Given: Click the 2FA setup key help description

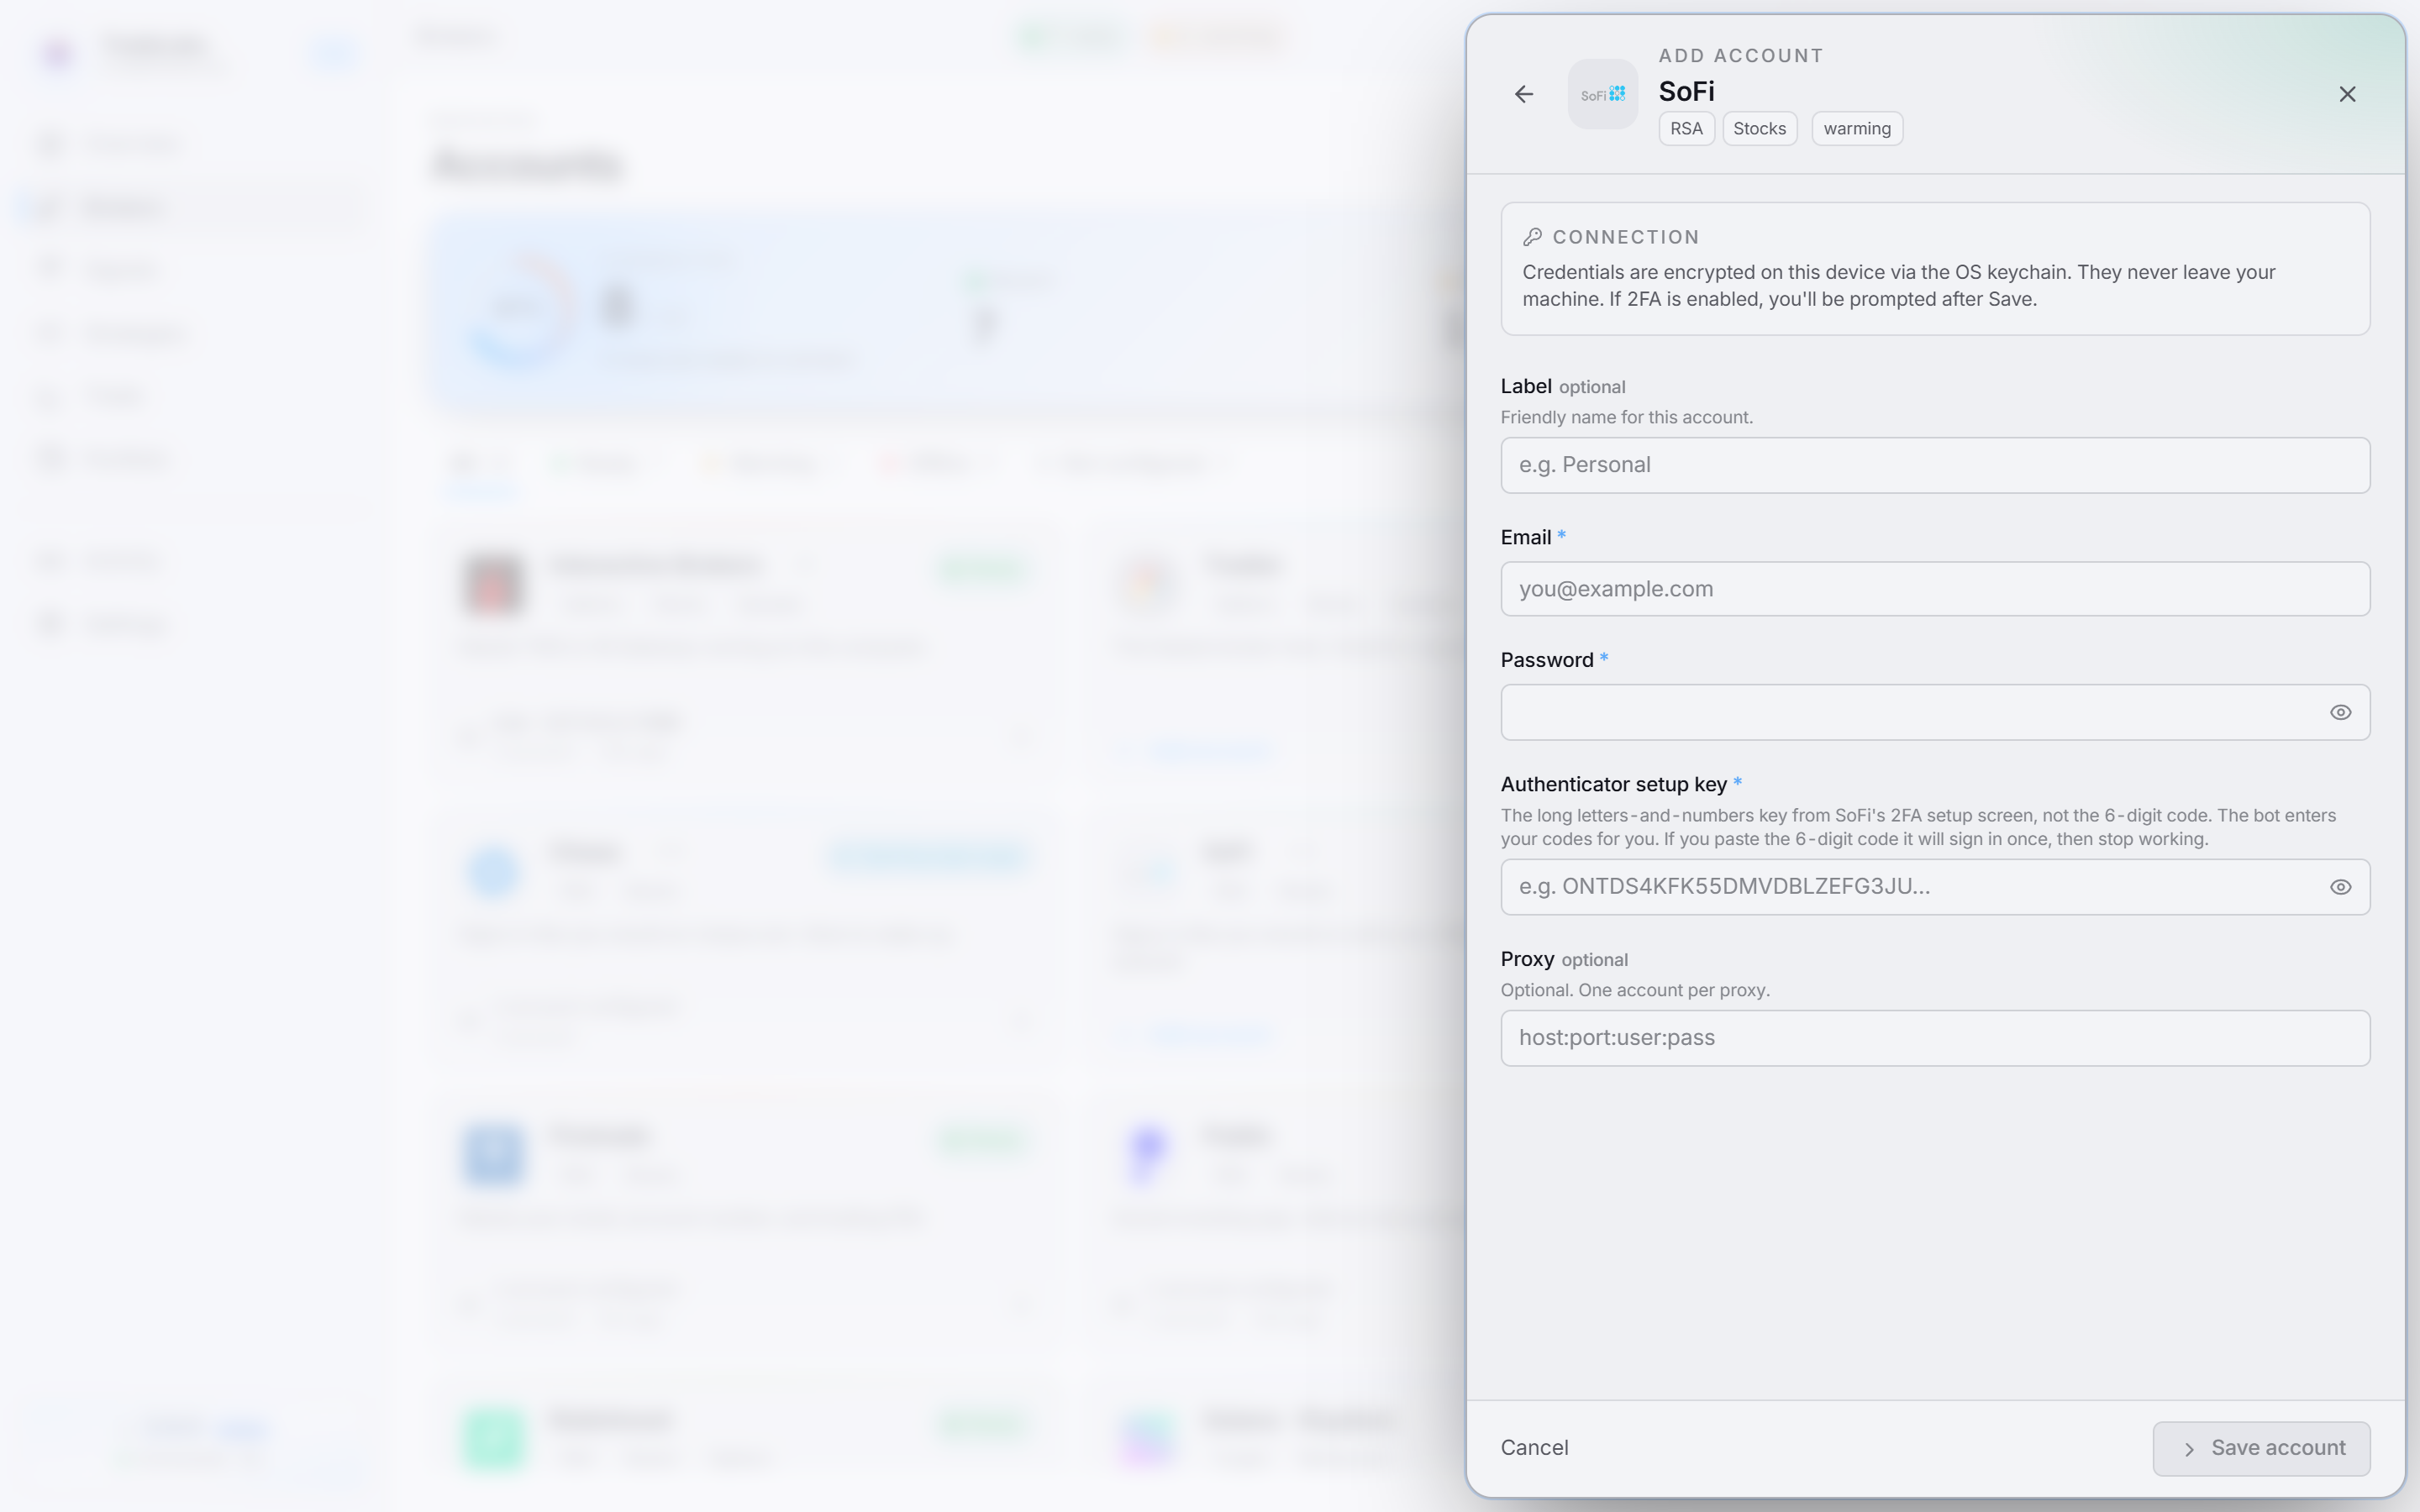Looking at the screenshot, I should coord(1917,827).
